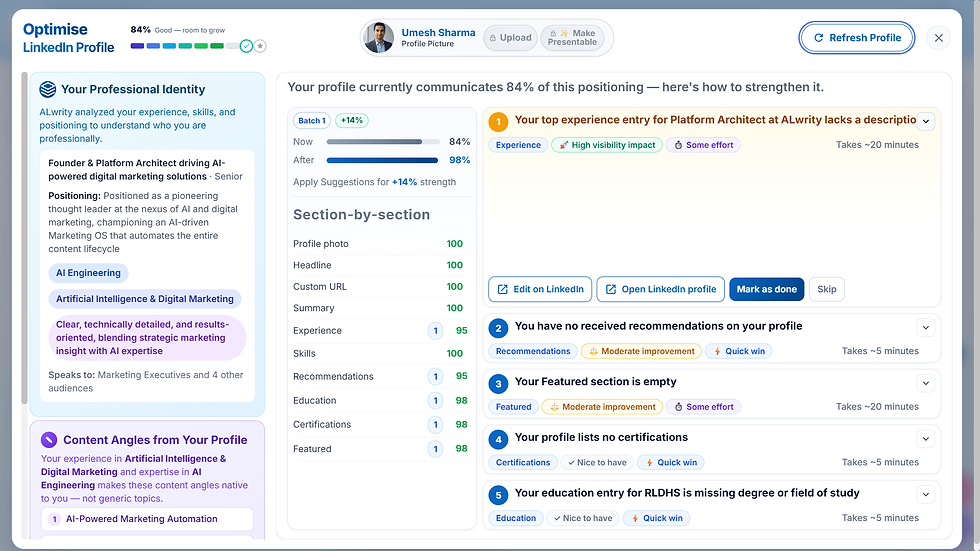Select the Artificial Intelligence & Digital Marketing tag
Viewport: 980px width, 551px height.
tap(144, 299)
